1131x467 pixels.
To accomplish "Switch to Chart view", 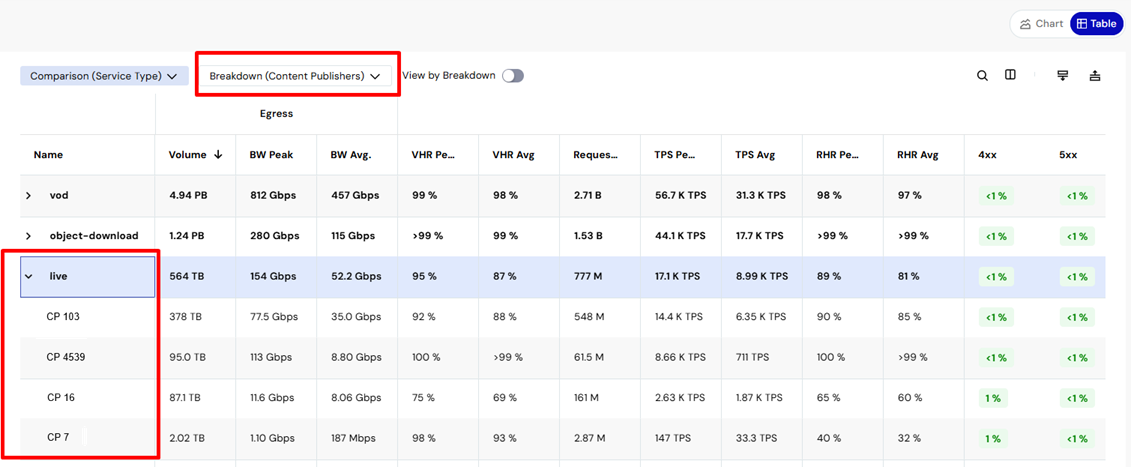I will (x=1042, y=24).
